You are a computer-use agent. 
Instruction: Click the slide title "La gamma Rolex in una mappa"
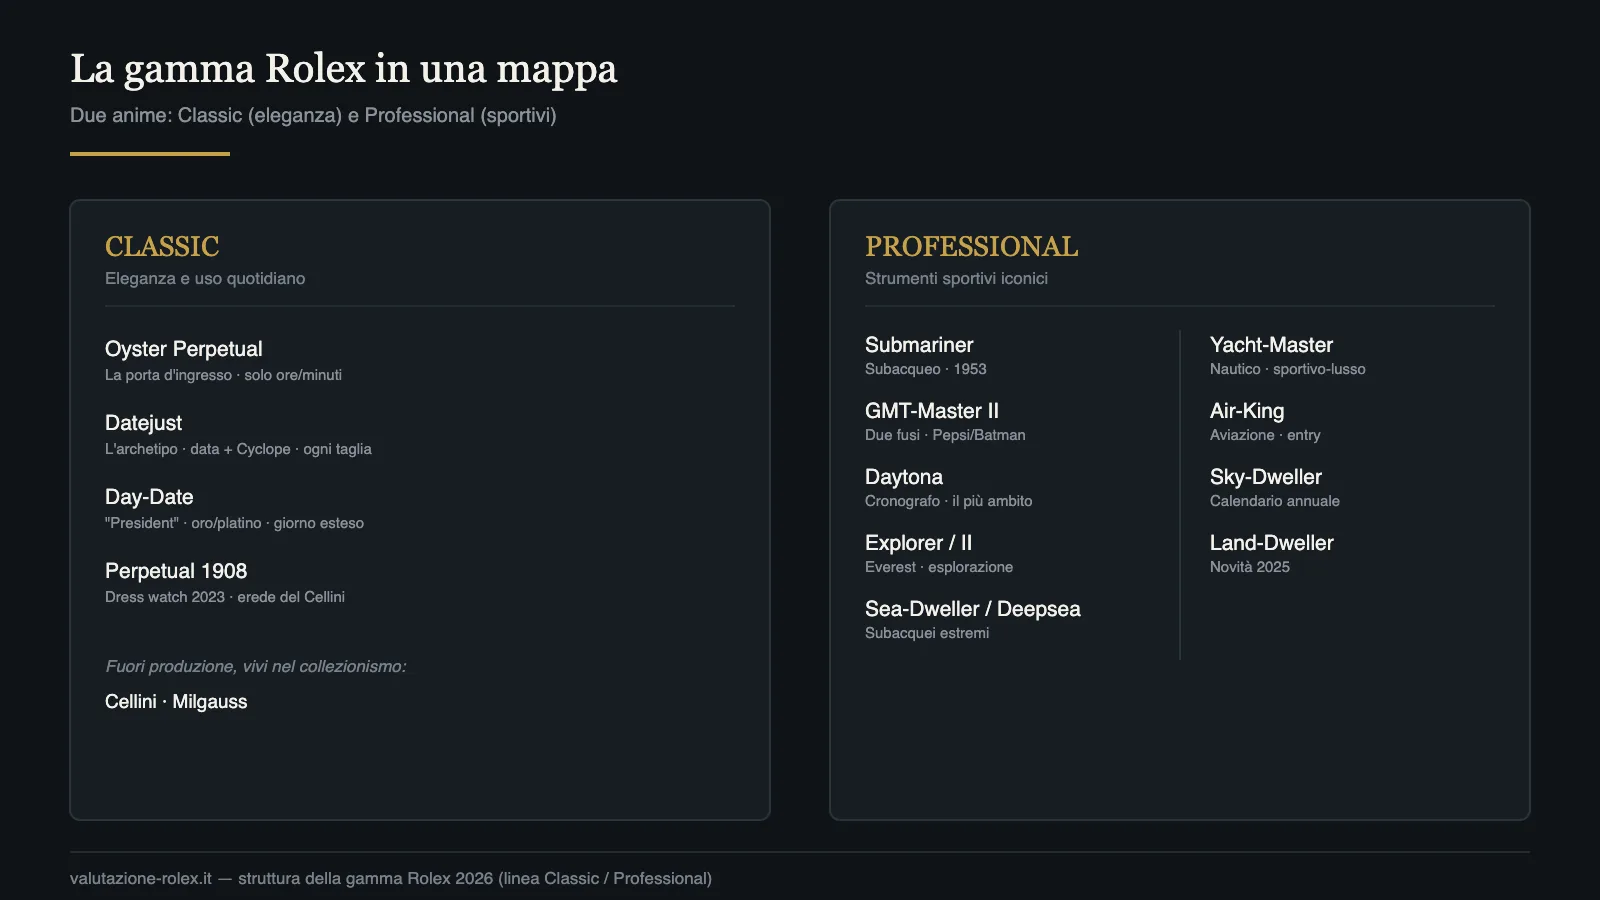coord(343,69)
